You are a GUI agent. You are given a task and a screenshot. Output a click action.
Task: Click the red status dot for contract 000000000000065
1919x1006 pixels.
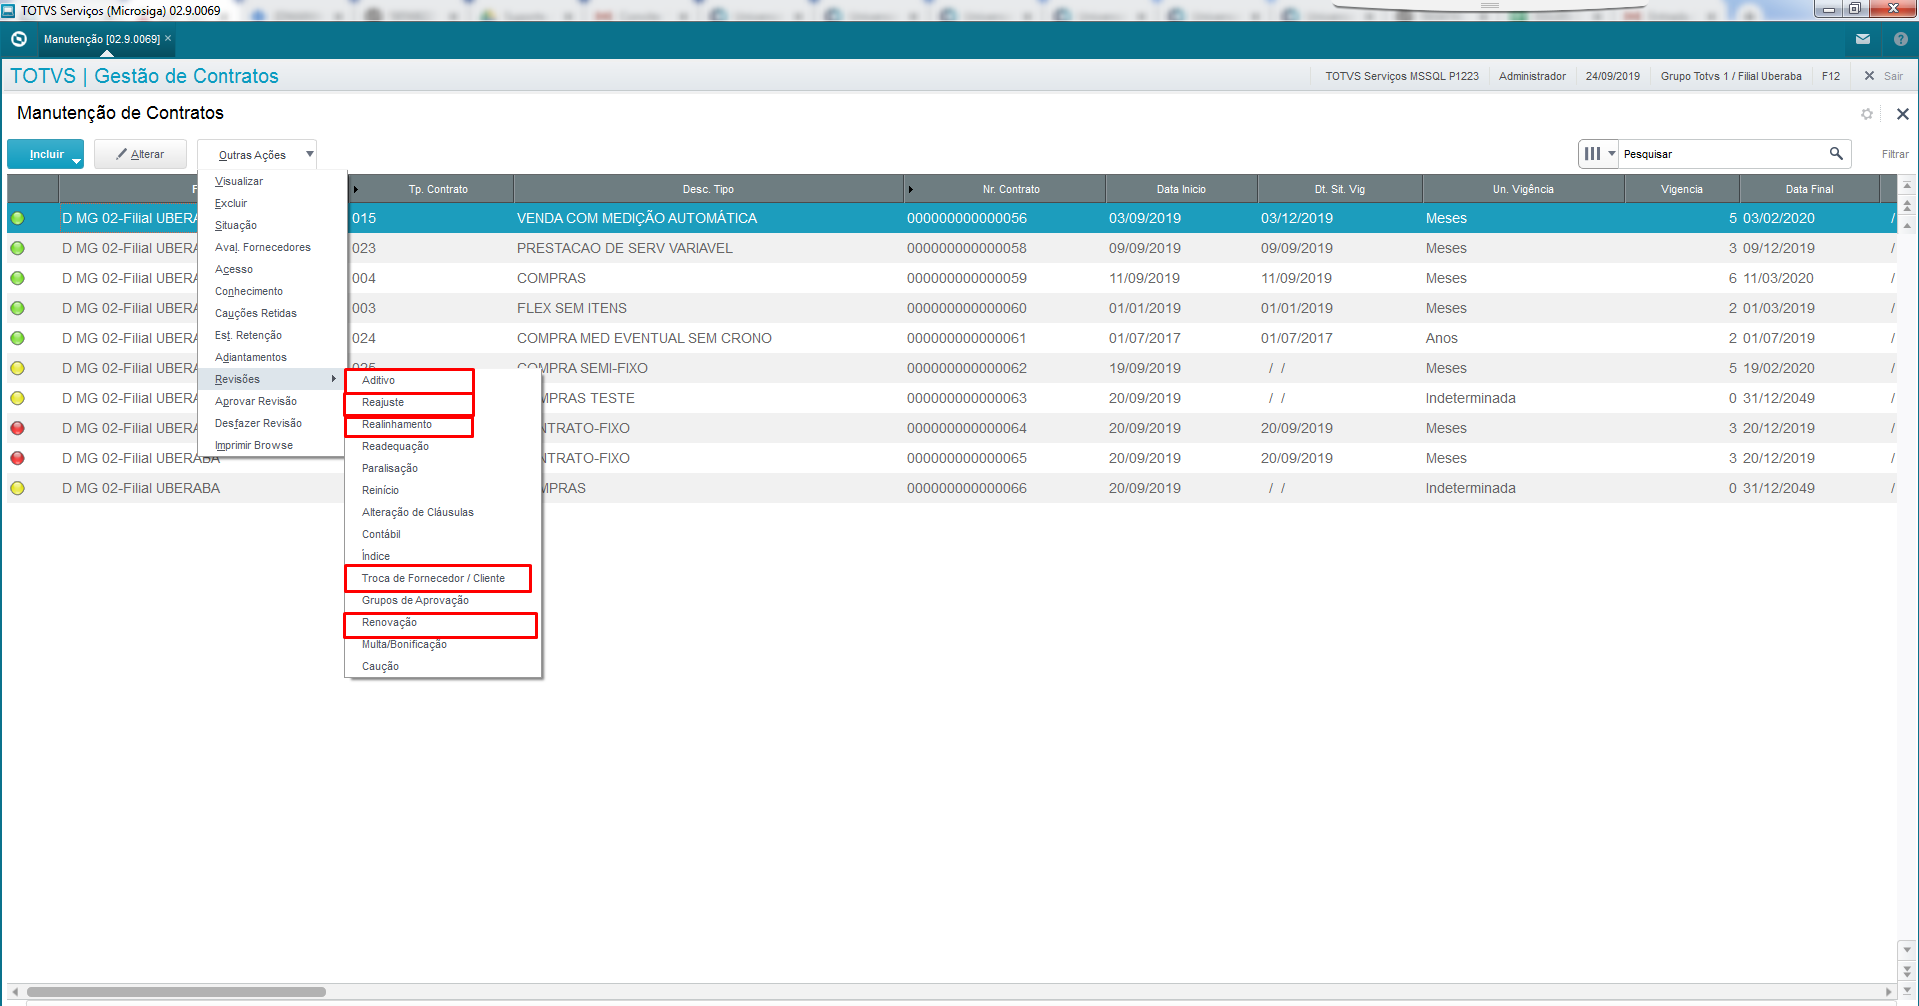17,458
